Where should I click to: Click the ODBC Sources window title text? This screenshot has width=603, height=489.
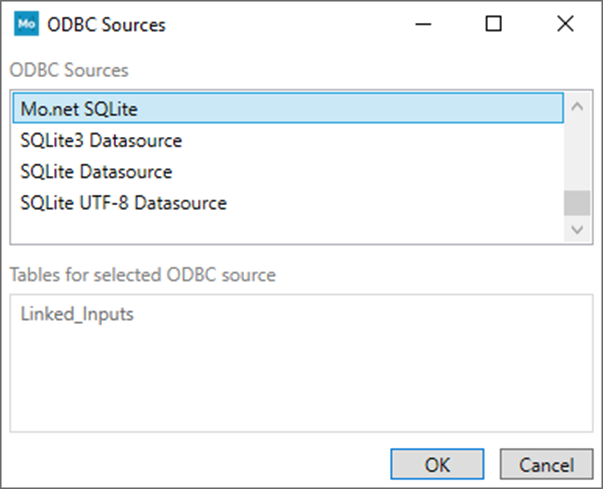pyautogui.click(x=107, y=25)
